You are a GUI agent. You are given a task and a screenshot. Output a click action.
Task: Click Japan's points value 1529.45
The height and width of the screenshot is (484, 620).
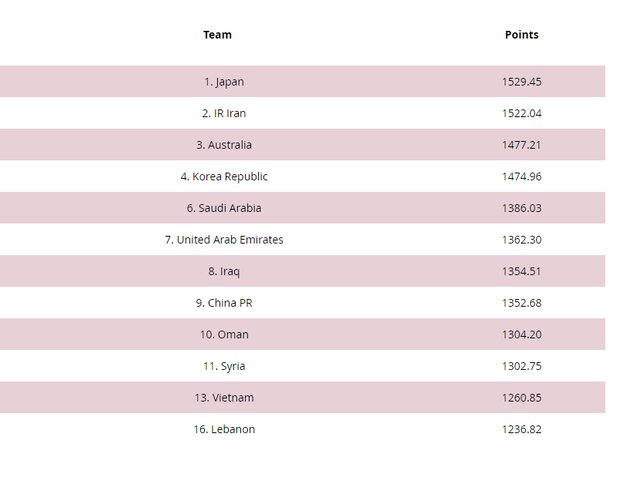521,82
